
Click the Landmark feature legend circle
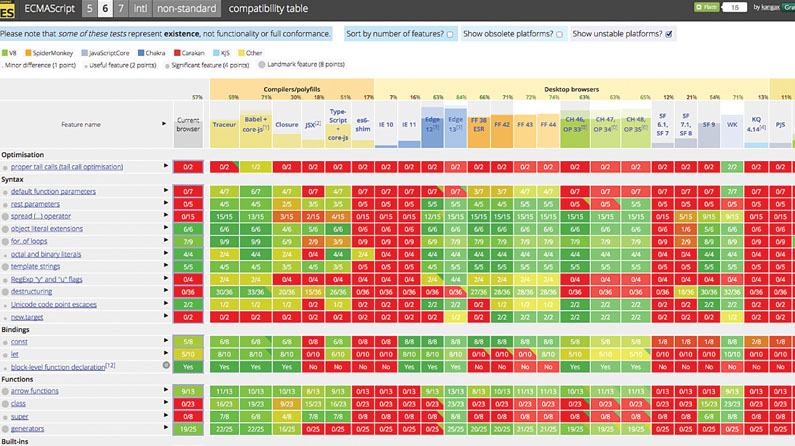pos(262,64)
